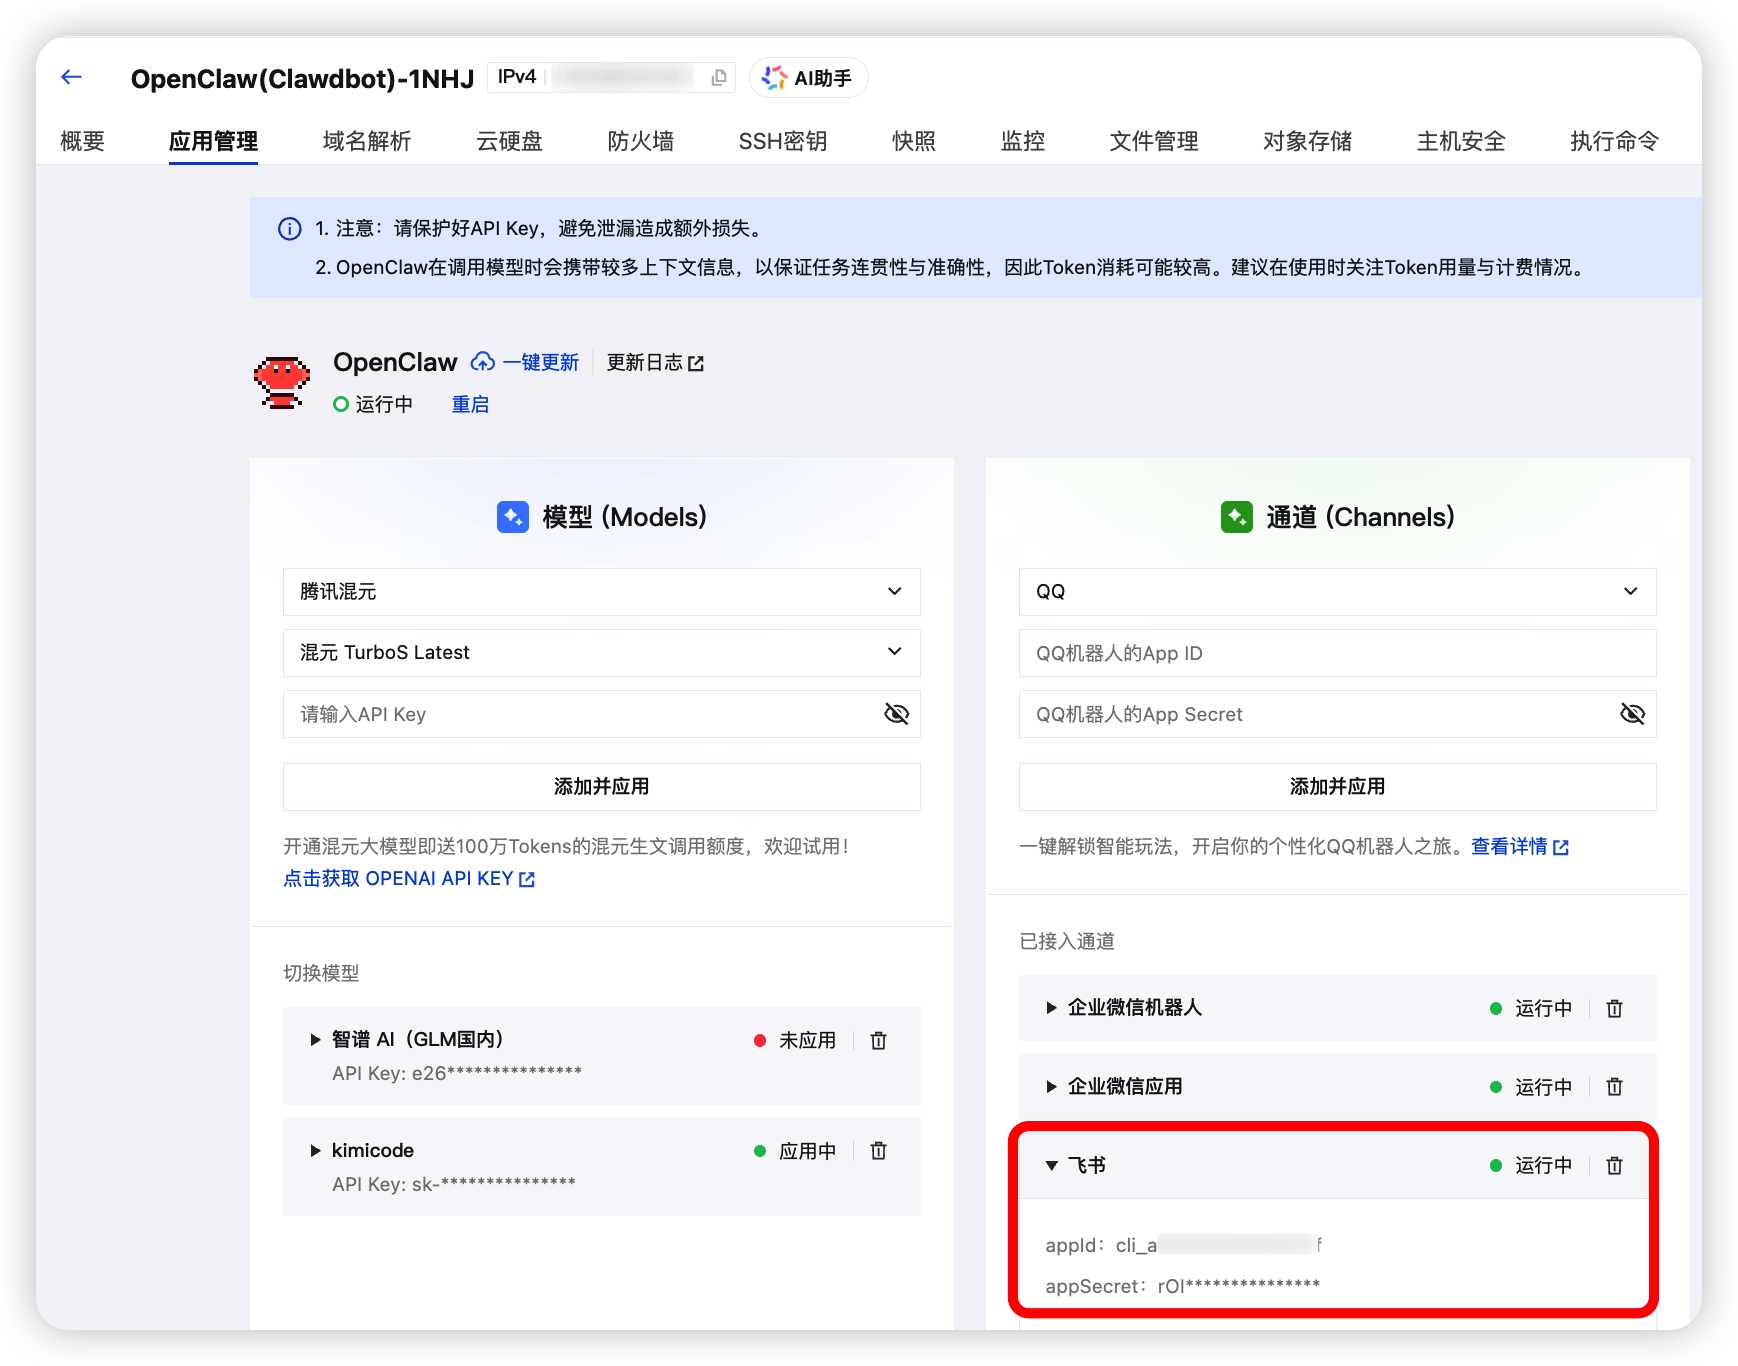1738x1366 pixels.
Task: Copy the IPv4 address icon
Action: tap(718, 78)
